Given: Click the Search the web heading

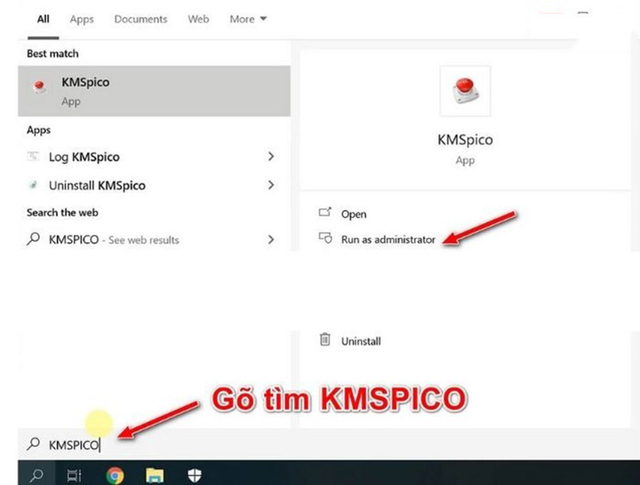Looking at the screenshot, I should pyautogui.click(x=62, y=213).
